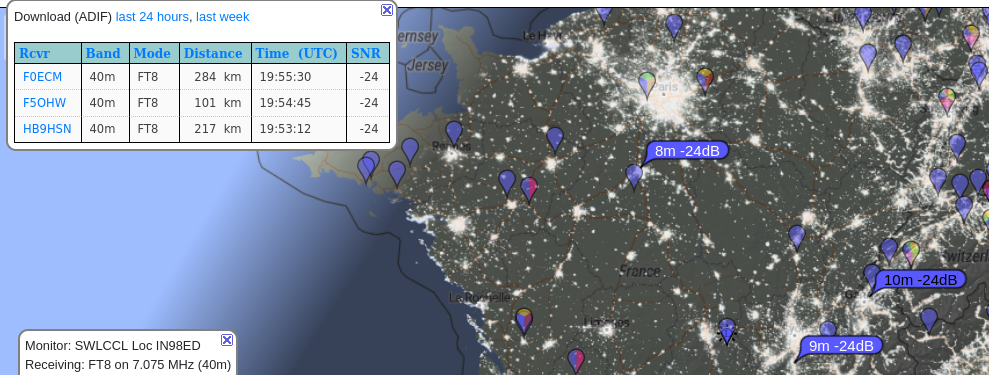Select the pink-blue marker northwest of France label

(x=529, y=189)
